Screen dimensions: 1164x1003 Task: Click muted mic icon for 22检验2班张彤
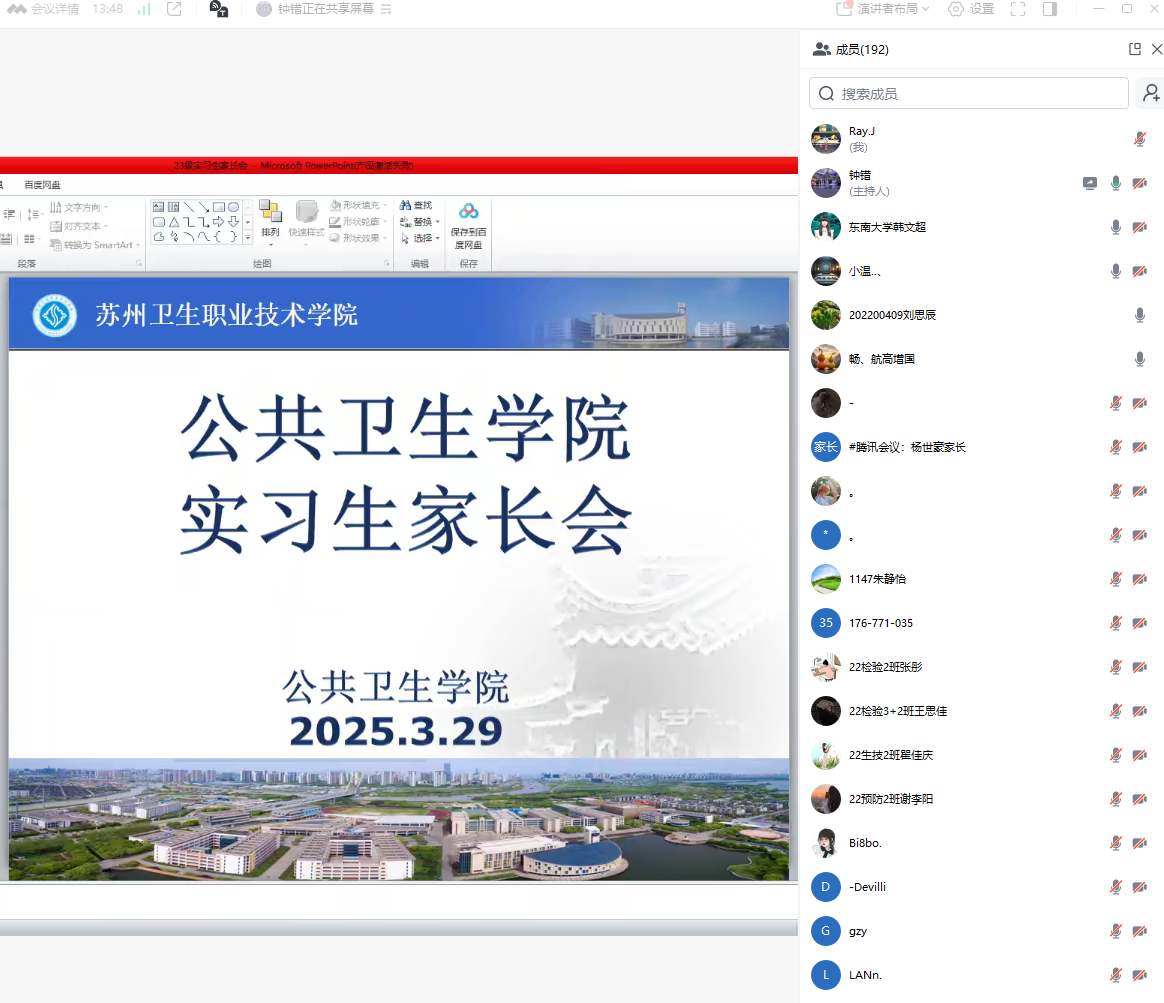tap(1116, 667)
